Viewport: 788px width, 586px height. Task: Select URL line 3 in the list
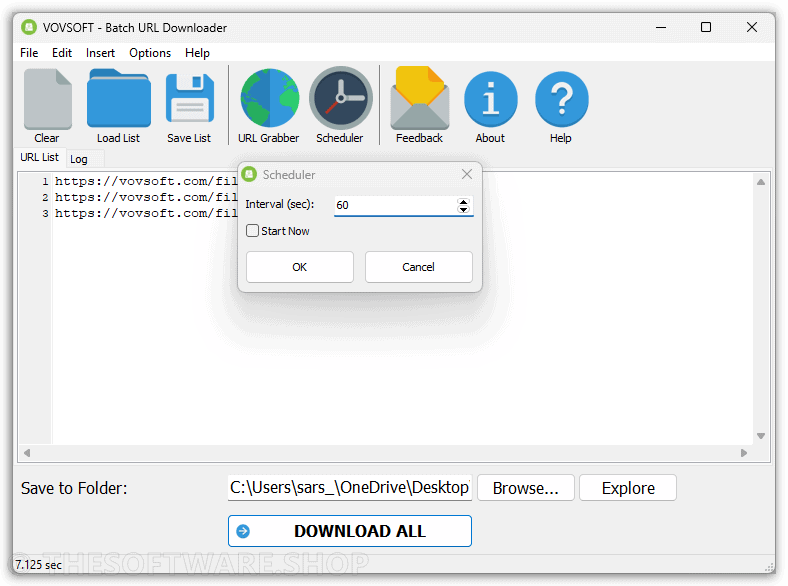coord(146,213)
